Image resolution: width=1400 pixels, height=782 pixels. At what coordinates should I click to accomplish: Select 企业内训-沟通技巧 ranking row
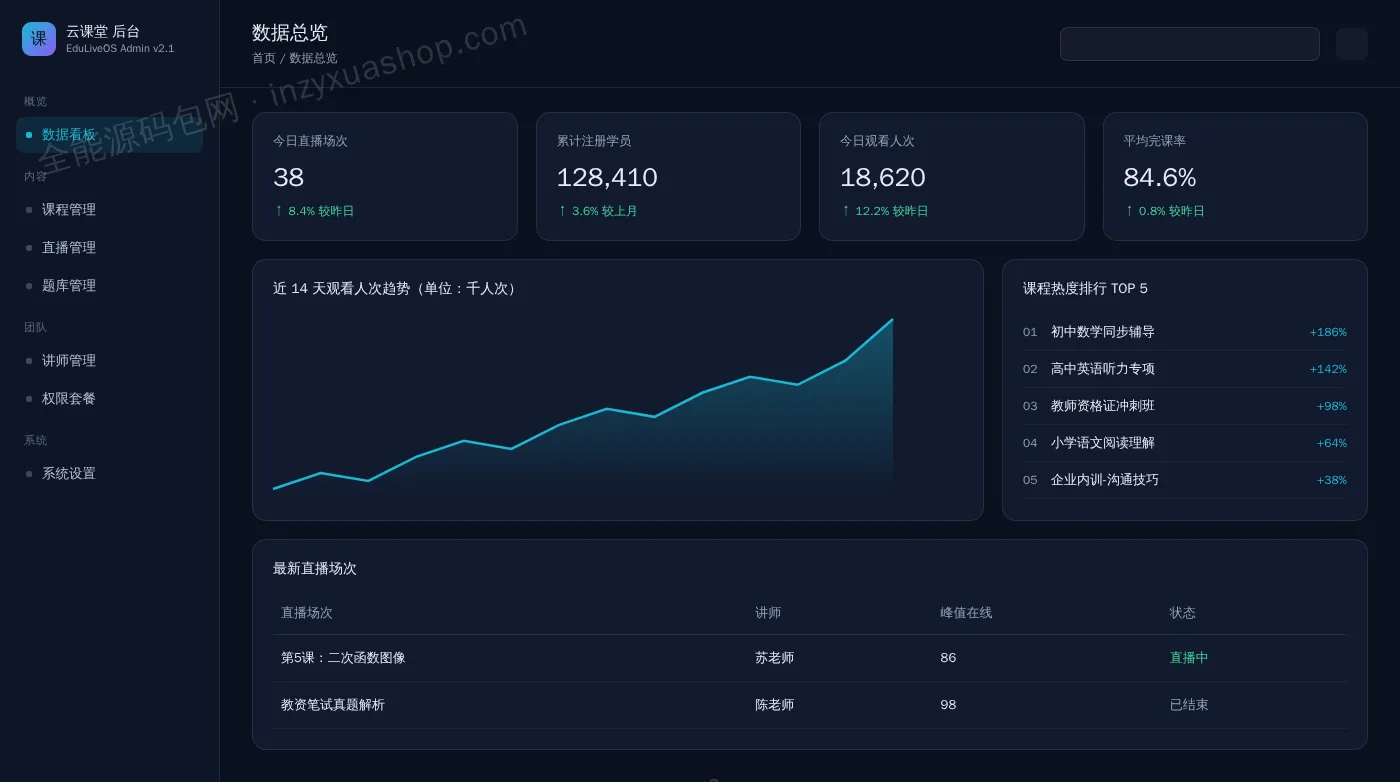(x=1185, y=480)
